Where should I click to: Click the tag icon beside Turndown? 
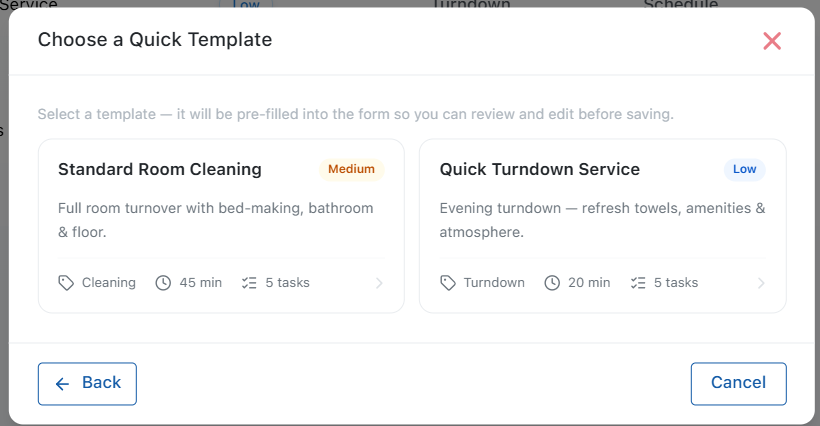[x=448, y=283]
